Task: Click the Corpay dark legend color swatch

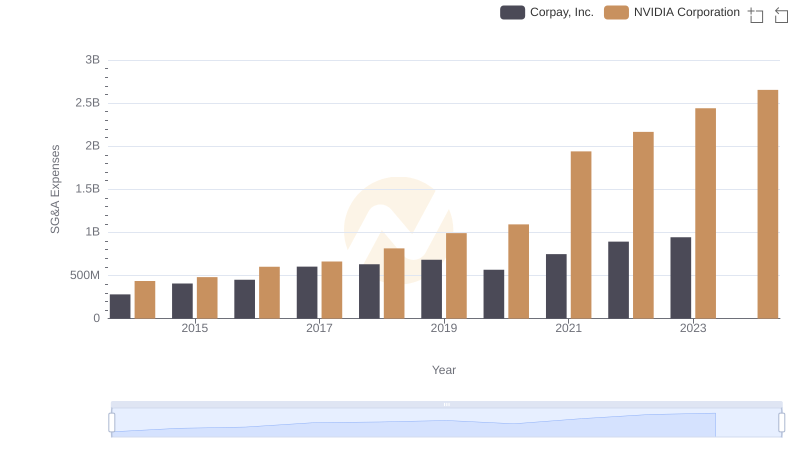Action: tap(512, 12)
